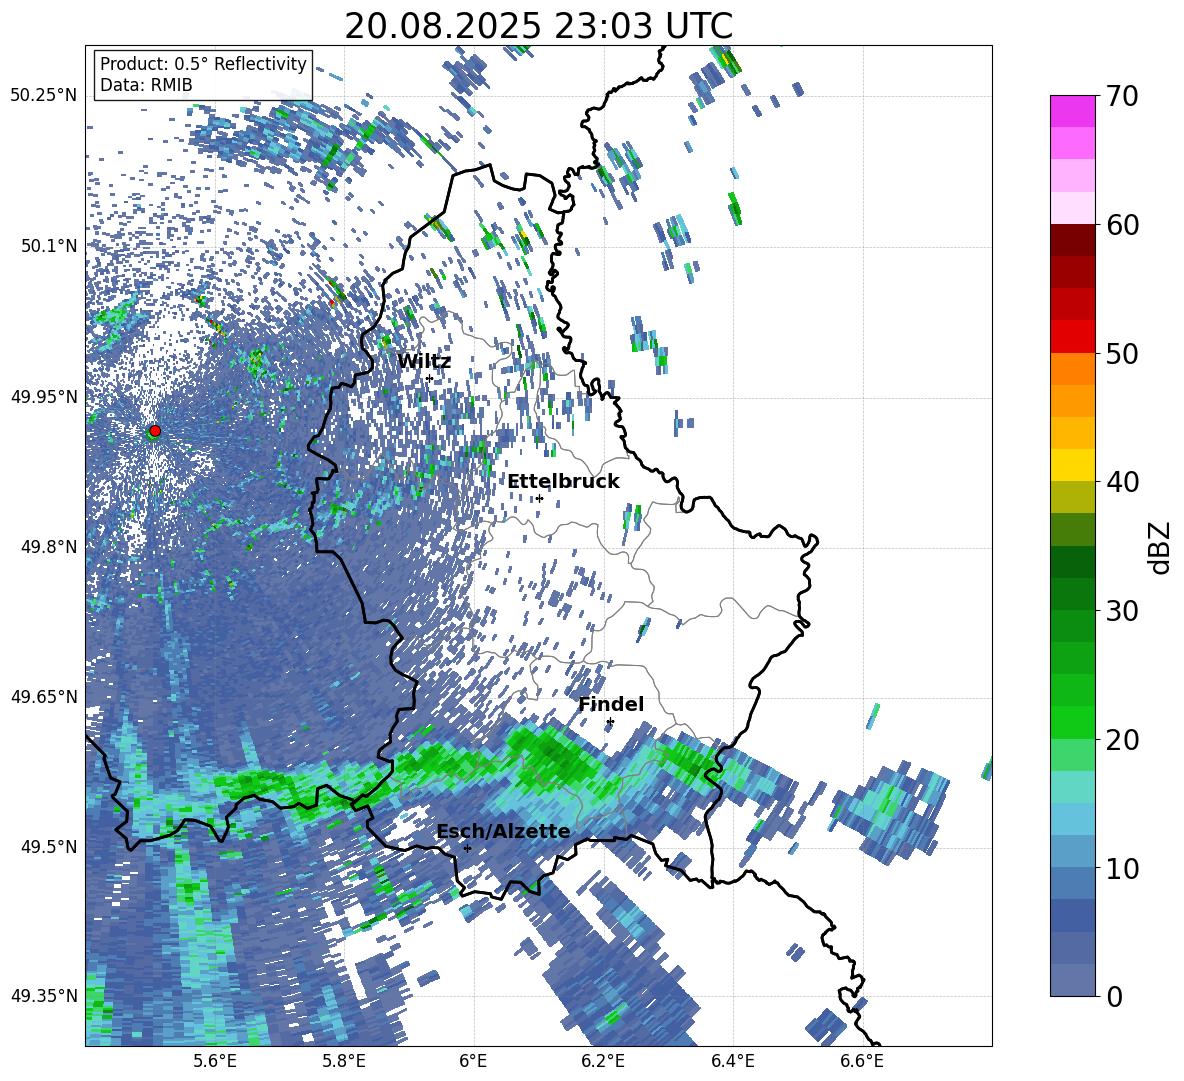Viewport: 1184px width, 1081px height.
Task: Click the 49.5°N latitude tick label
Action: [x=48, y=846]
